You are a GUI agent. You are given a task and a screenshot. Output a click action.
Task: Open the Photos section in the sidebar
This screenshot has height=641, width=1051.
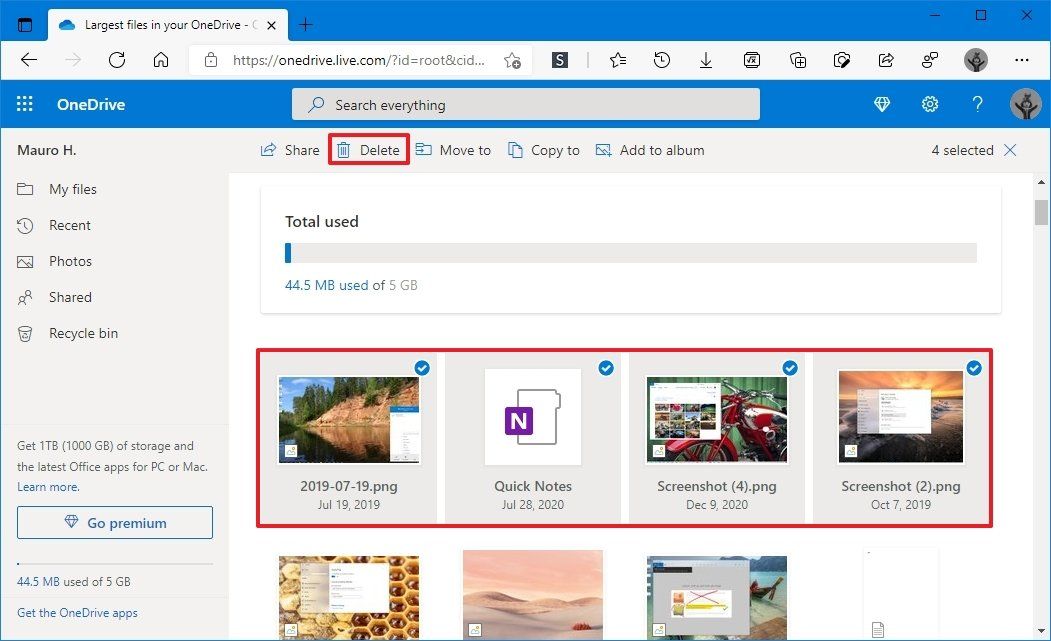pos(70,261)
